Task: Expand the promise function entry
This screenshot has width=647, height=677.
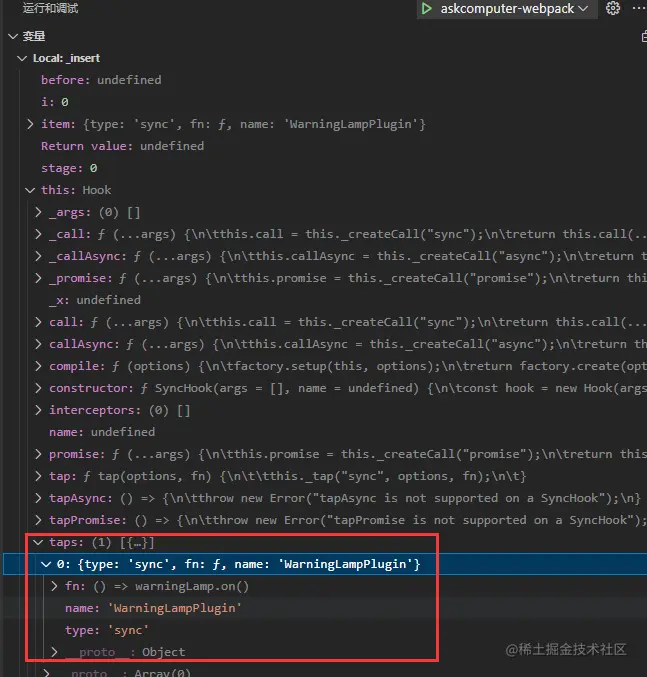Action: (x=38, y=454)
